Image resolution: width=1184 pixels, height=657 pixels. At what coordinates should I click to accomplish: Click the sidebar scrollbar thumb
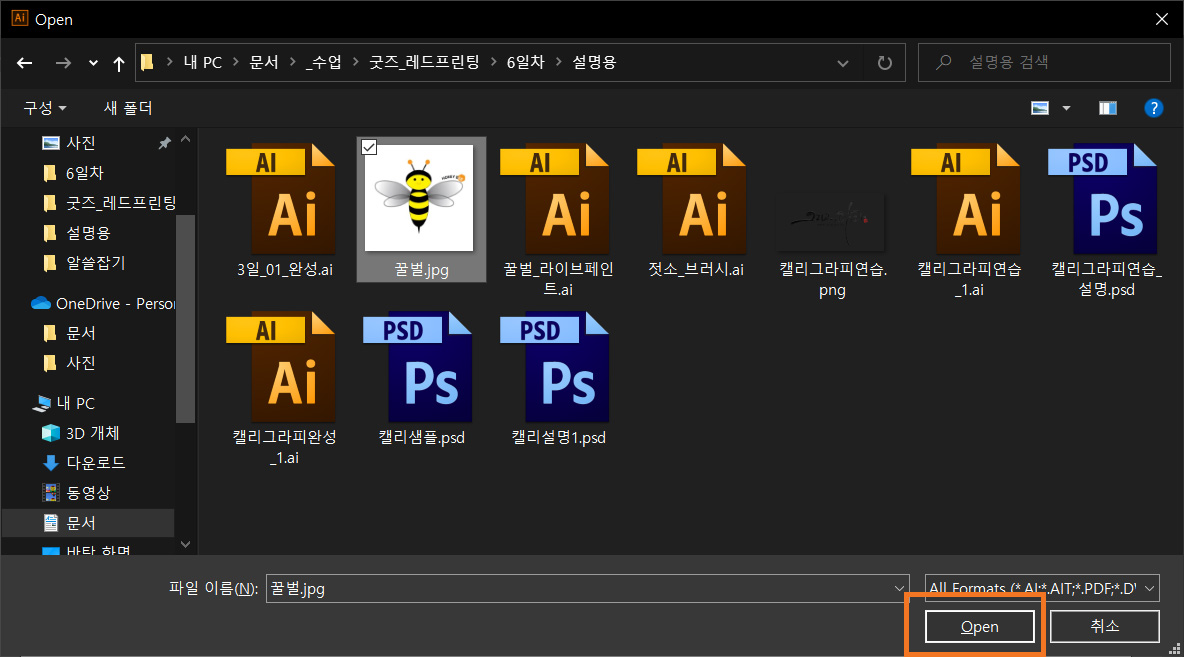pyautogui.click(x=186, y=319)
